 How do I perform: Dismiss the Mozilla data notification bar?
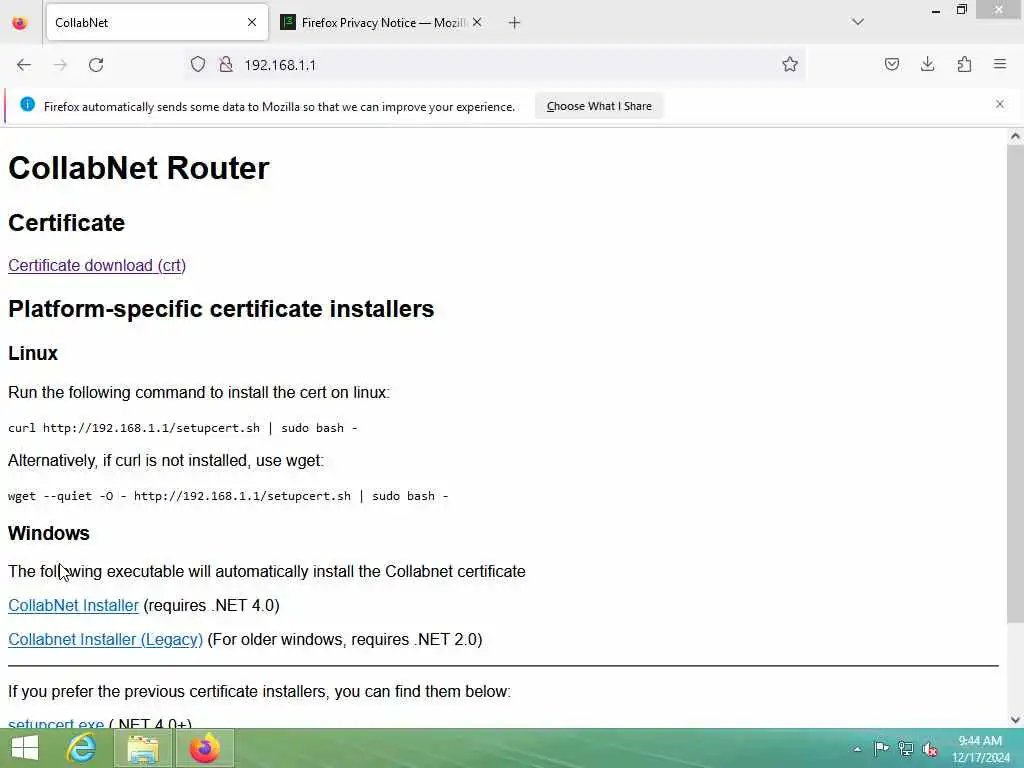(x=1000, y=104)
